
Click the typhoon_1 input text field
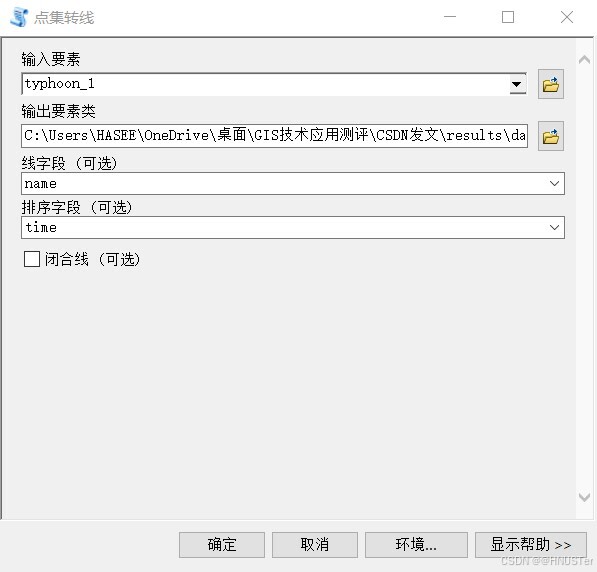click(266, 84)
